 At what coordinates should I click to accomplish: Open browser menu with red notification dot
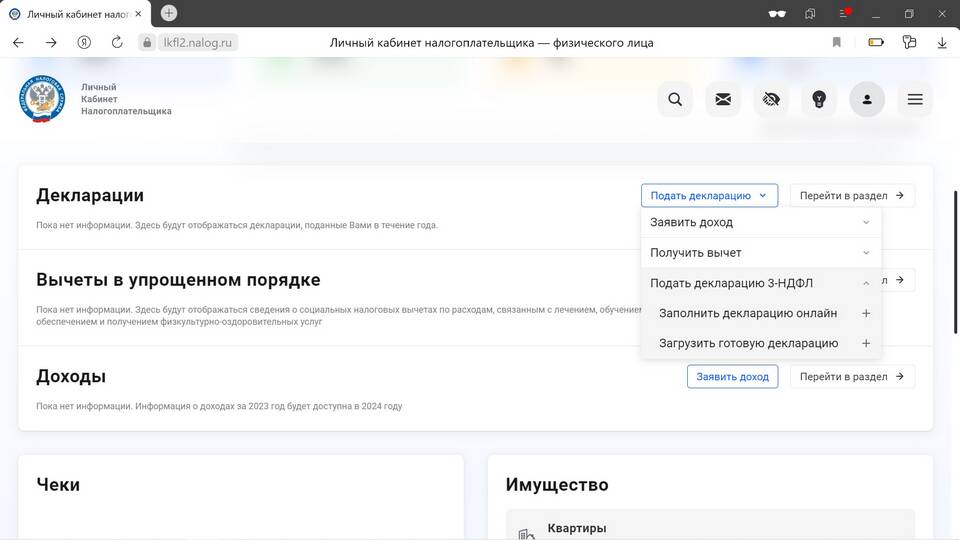844,13
